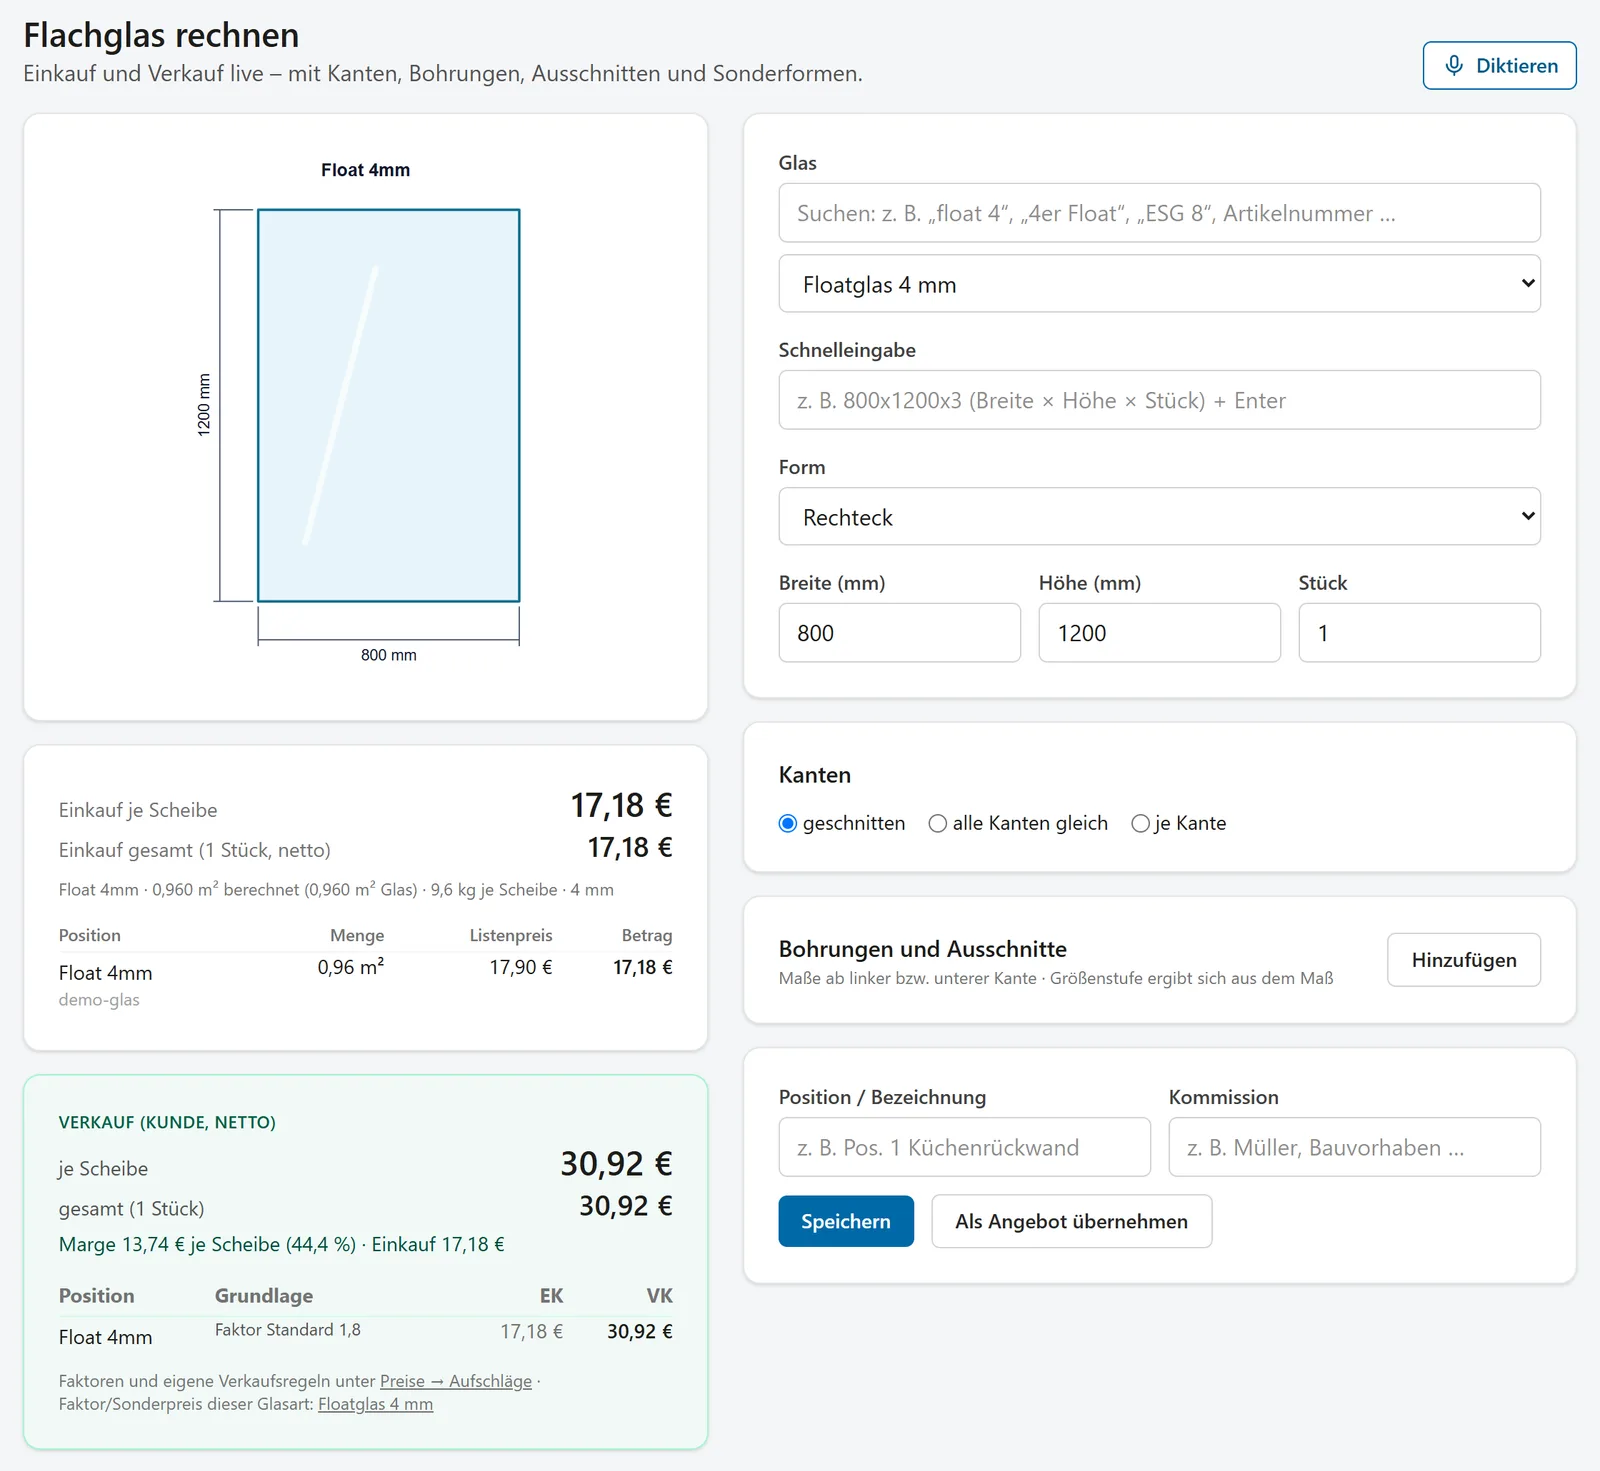
Task: Add a drilling via Hinzufügen button
Action: (x=1464, y=960)
